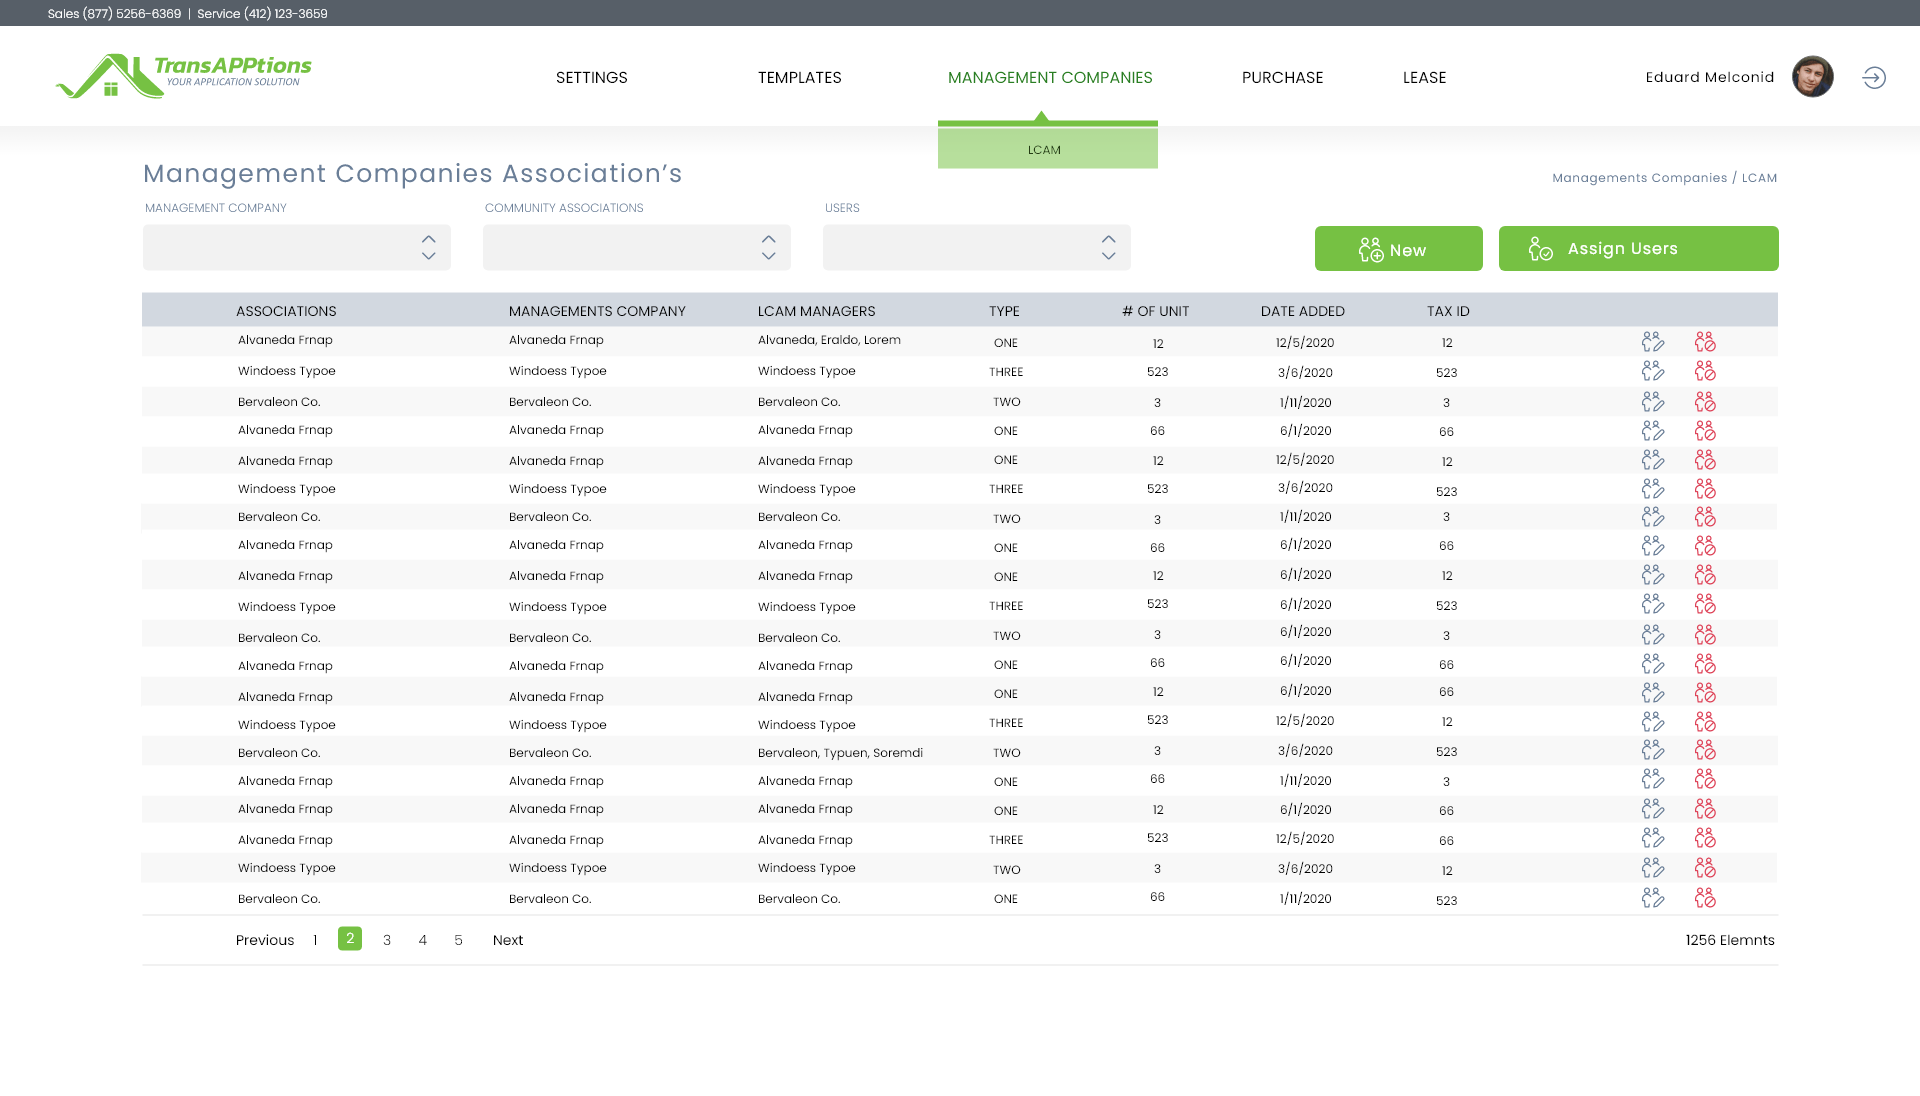The image size is (1920, 1096).
Task: Open the Community Associations dropdown
Action: pyautogui.click(x=637, y=247)
